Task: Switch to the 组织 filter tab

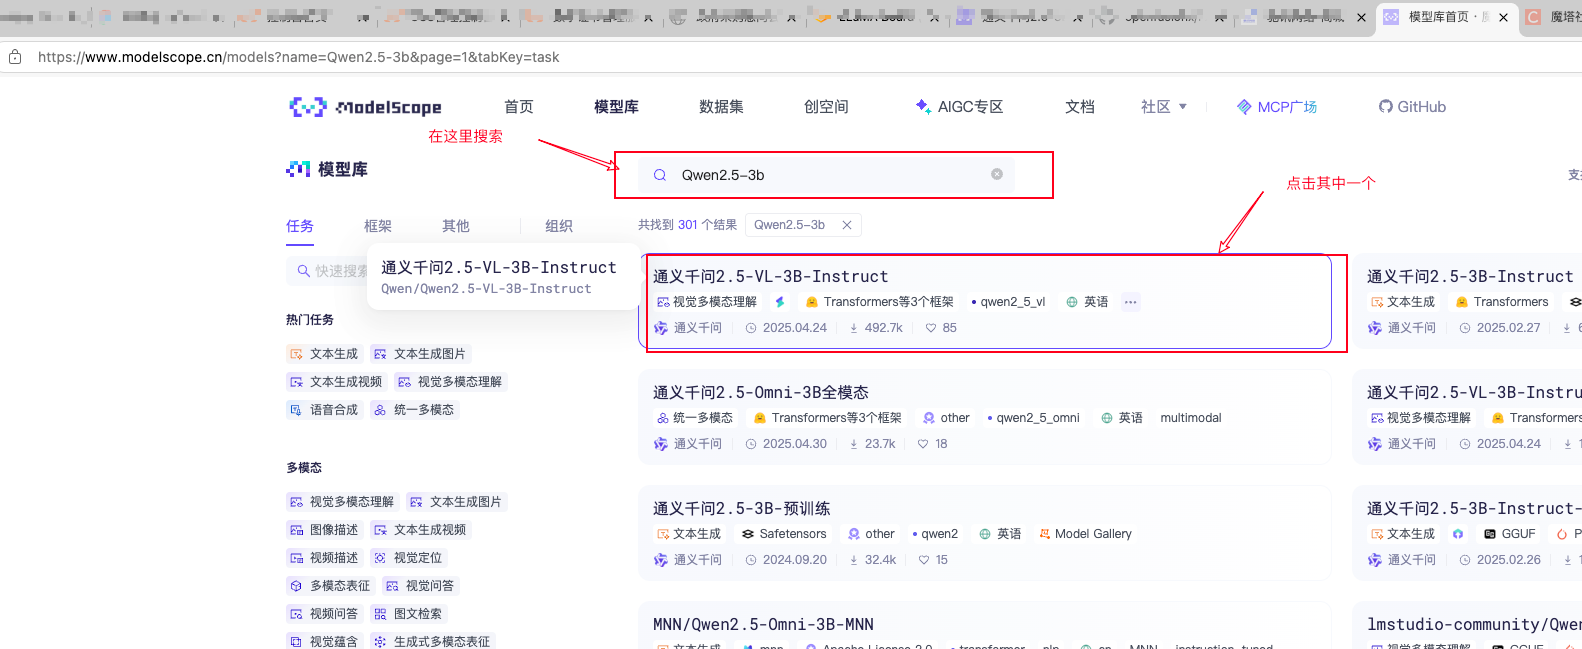Action: (x=559, y=226)
